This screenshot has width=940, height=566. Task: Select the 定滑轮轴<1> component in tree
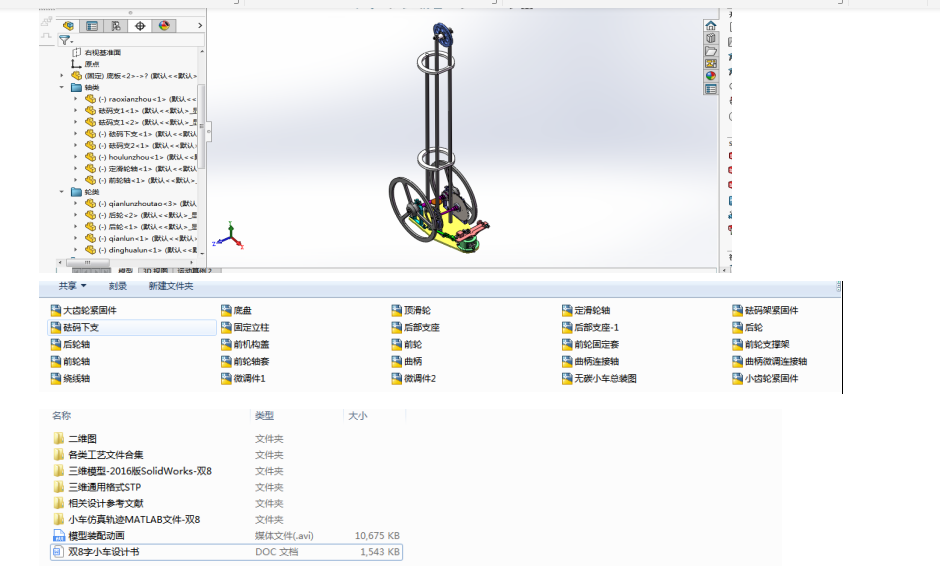pos(141,168)
